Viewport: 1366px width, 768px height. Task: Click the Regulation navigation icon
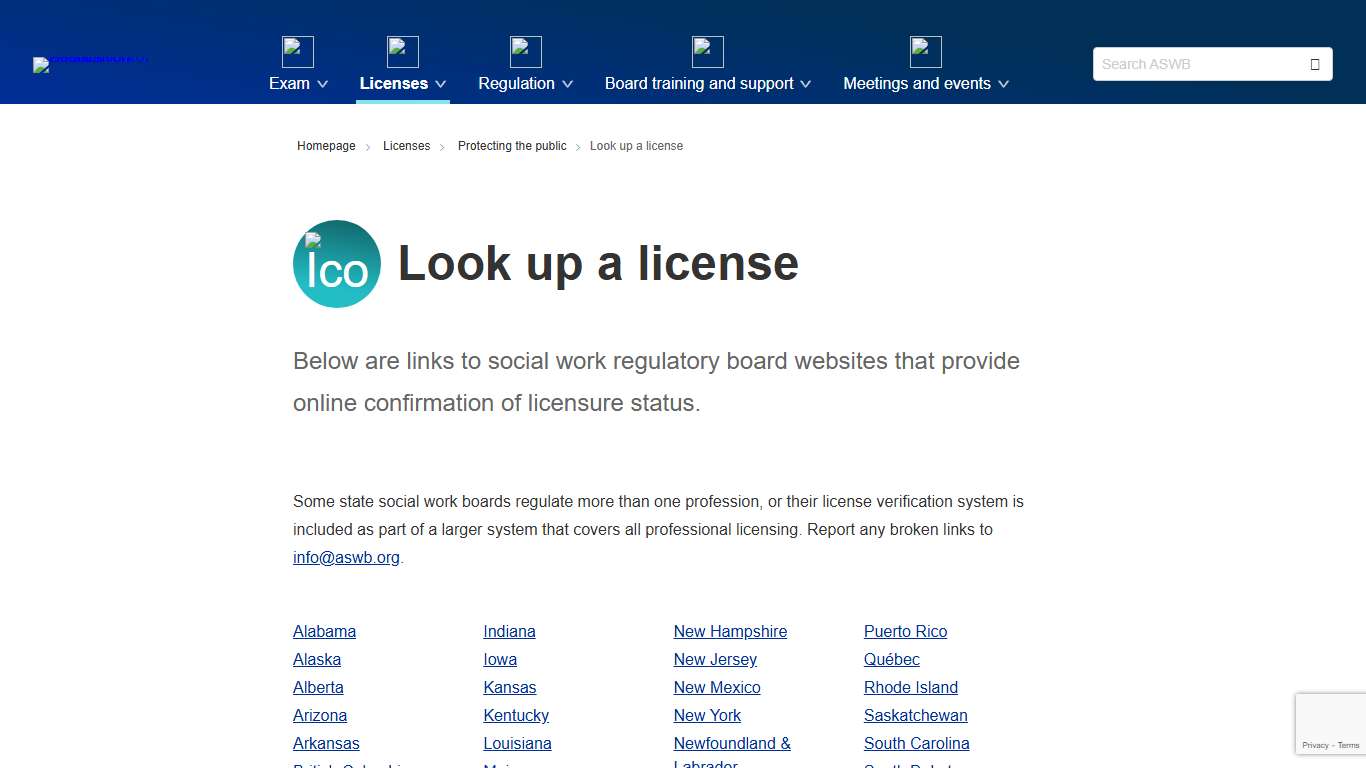[525, 51]
